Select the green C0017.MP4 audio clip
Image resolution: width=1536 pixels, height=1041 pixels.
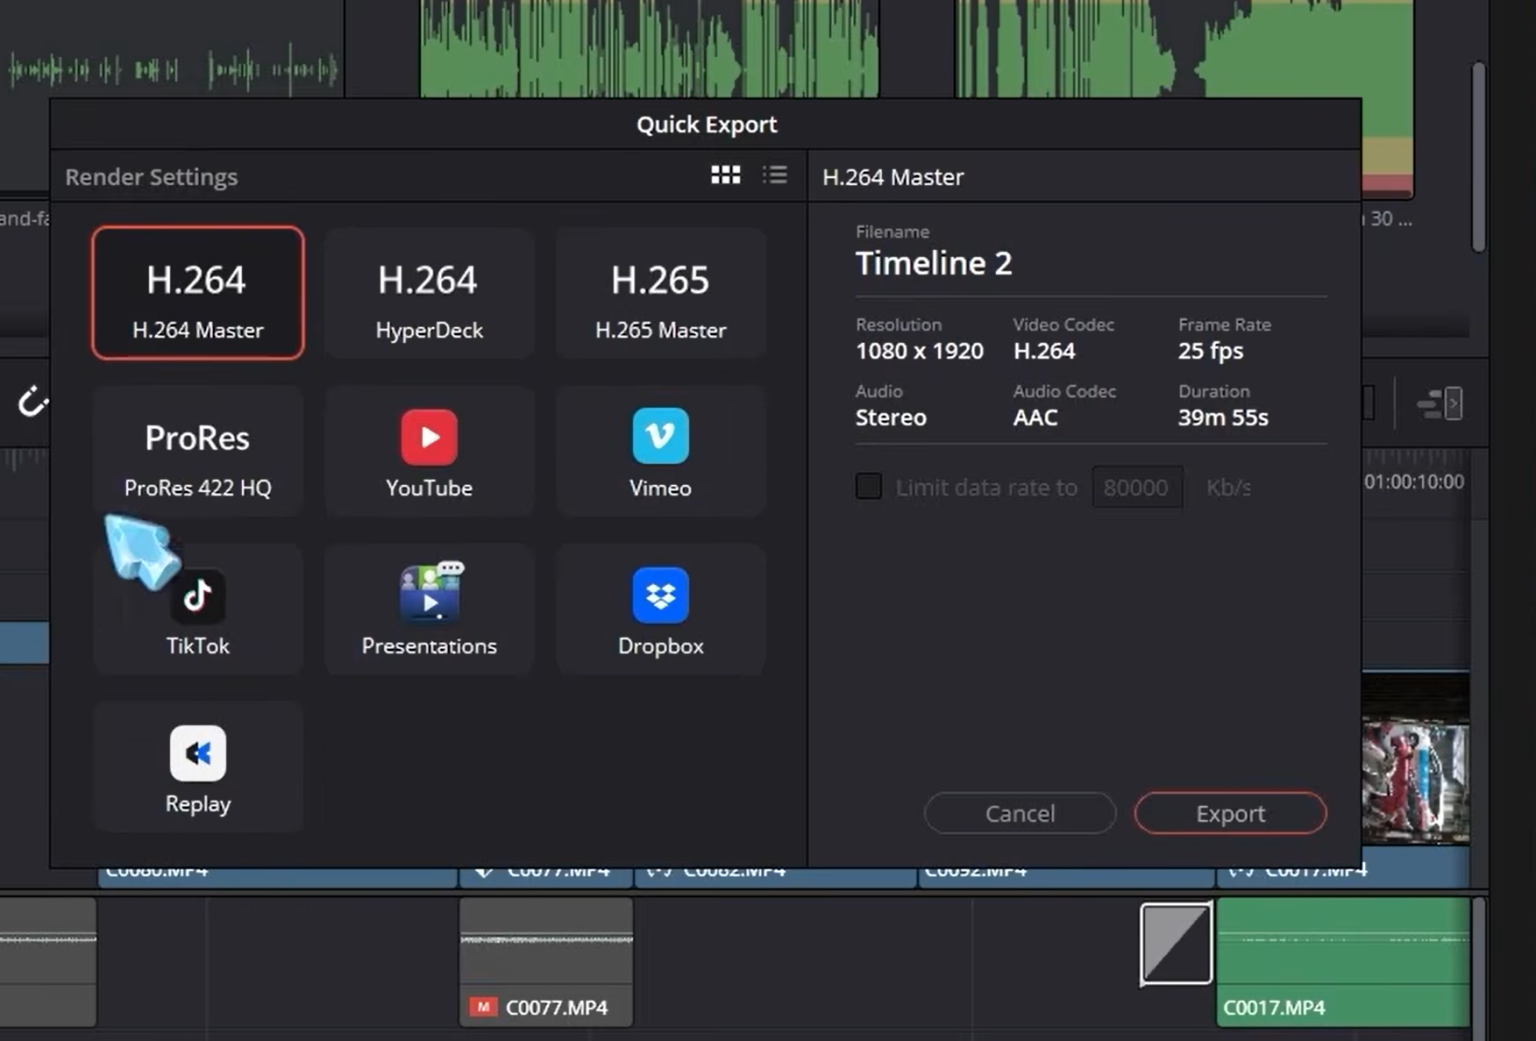(1343, 962)
